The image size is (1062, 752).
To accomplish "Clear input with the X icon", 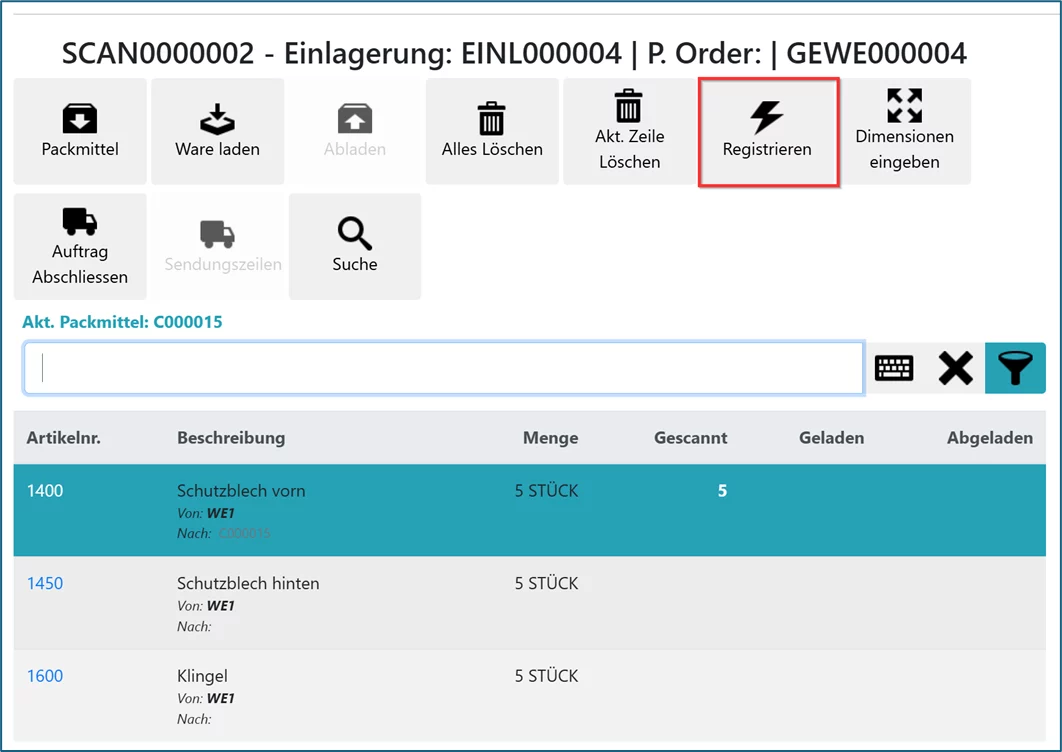I will point(955,368).
